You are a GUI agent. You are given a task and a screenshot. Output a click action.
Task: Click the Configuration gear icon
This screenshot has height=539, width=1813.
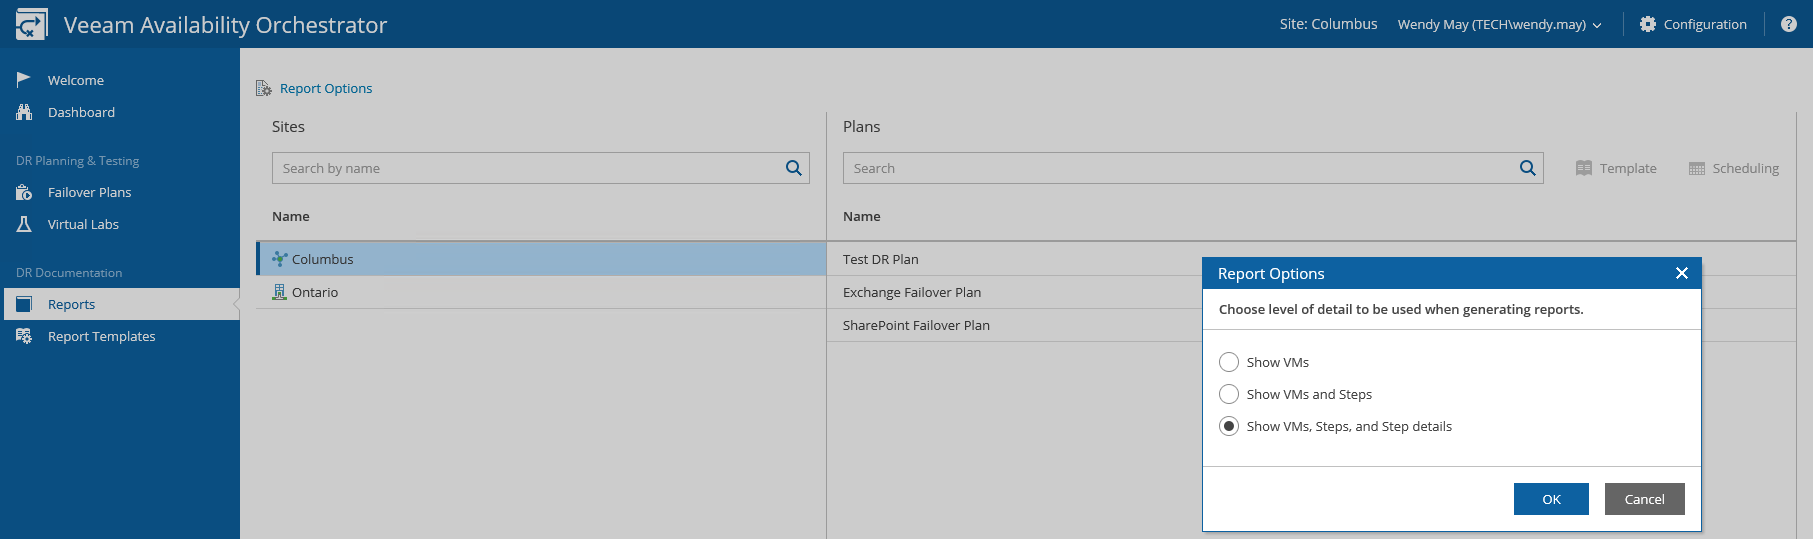1648,24
